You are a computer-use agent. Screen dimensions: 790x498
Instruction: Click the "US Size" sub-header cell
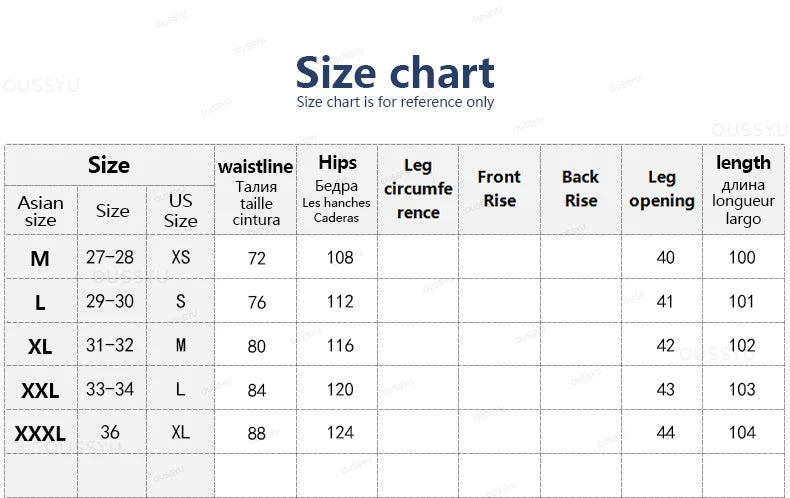pos(181,211)
